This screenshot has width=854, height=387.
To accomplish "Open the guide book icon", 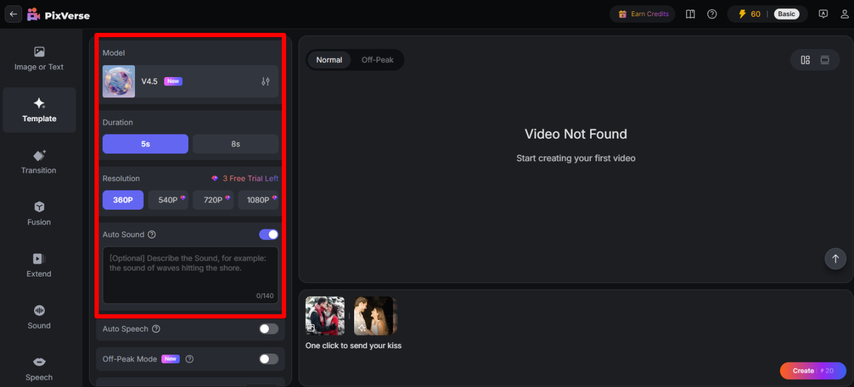I will coord(690,14).
